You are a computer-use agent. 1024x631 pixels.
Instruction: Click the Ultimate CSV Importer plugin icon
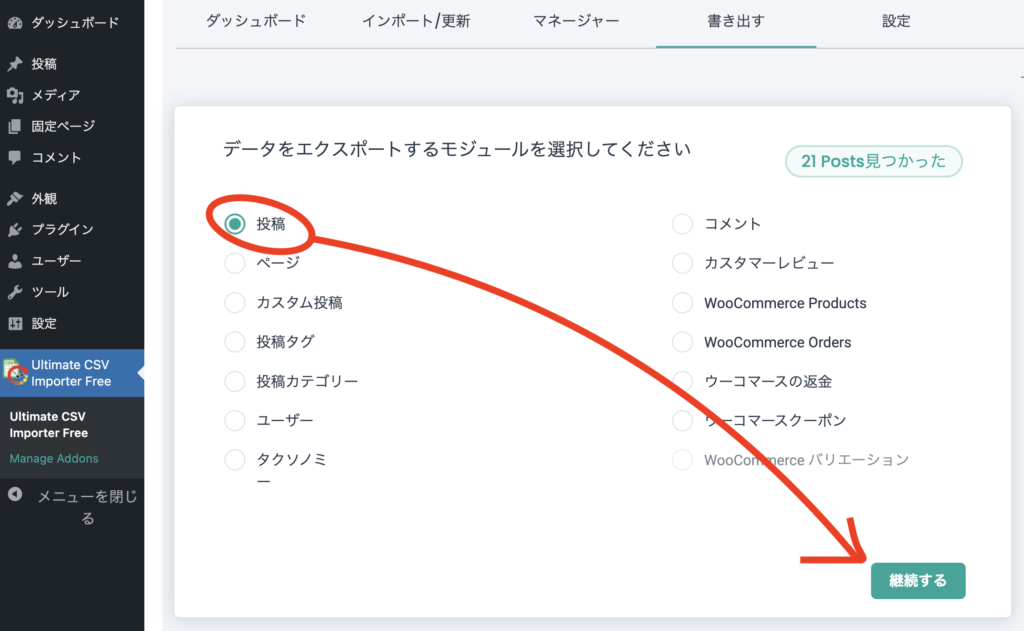coord(15,372)
